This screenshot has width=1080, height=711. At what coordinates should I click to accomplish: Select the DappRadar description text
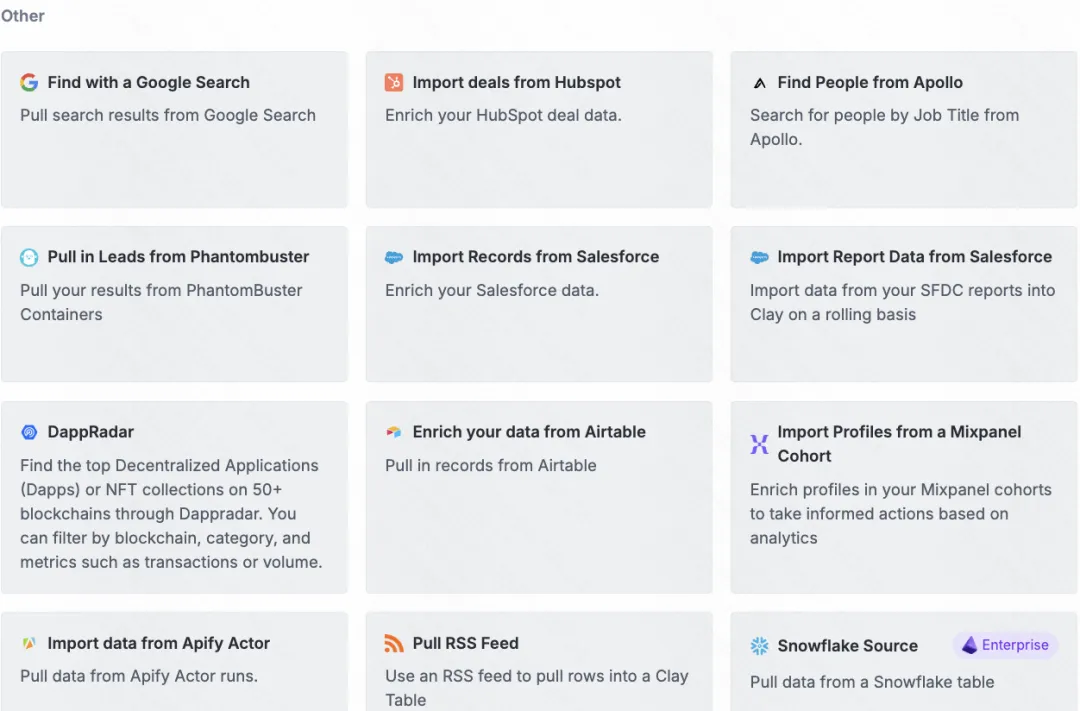172,514
